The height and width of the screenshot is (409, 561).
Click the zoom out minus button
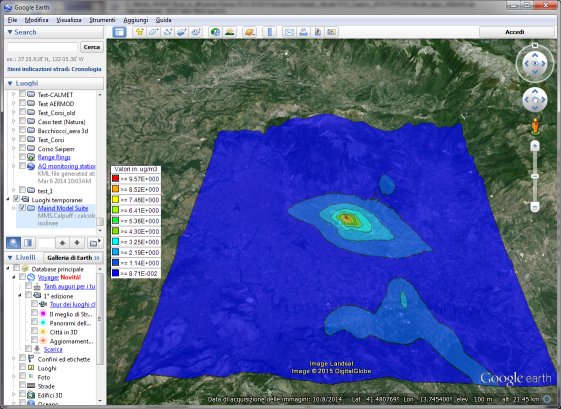(535, 206)
